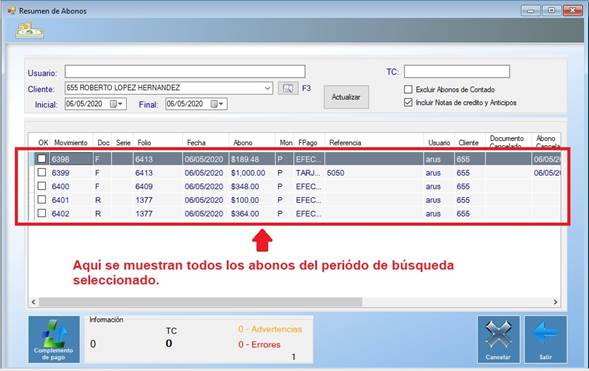Sort by the Movimiento column header
The height and width of the screenshot is (371, 589).
click(x=71, y=143)
